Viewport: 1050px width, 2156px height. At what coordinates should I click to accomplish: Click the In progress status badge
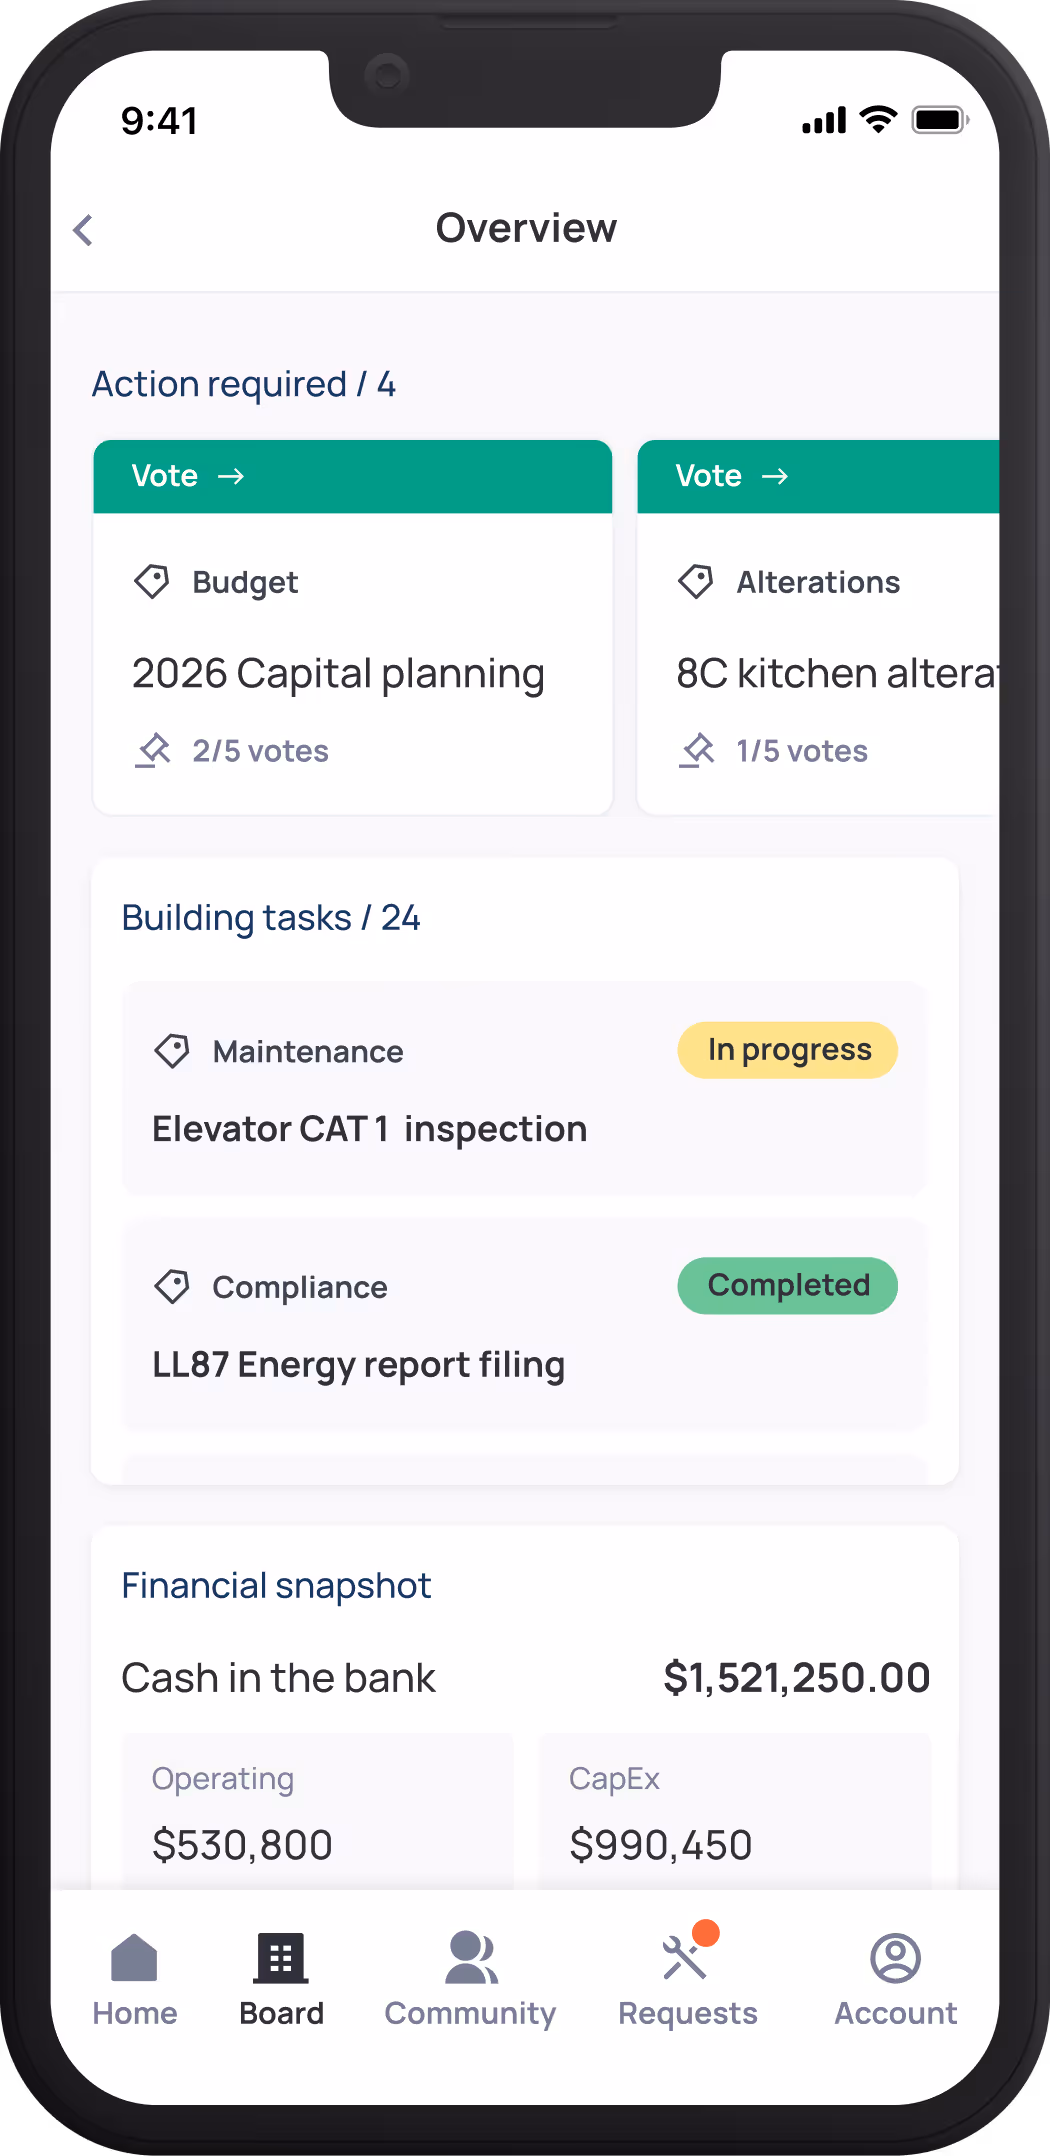pyautogui.click(x=787, y=1050)
